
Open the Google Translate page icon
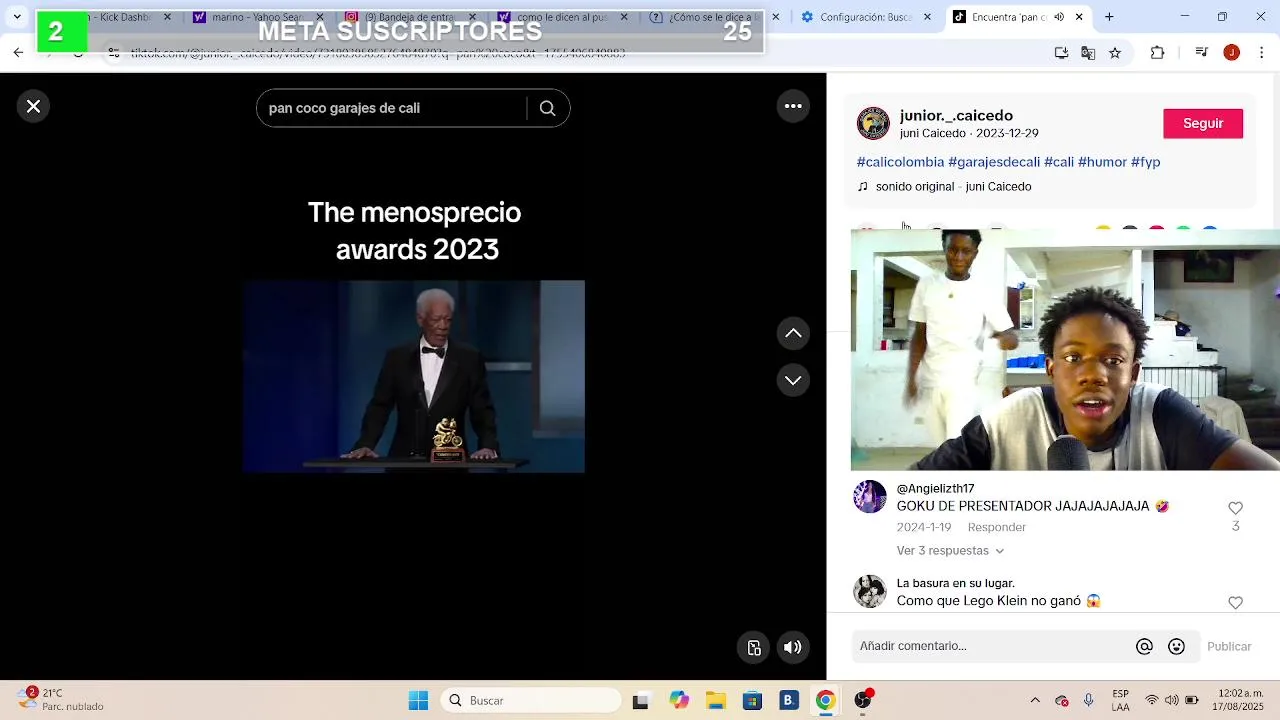[x=1088, y=53]
